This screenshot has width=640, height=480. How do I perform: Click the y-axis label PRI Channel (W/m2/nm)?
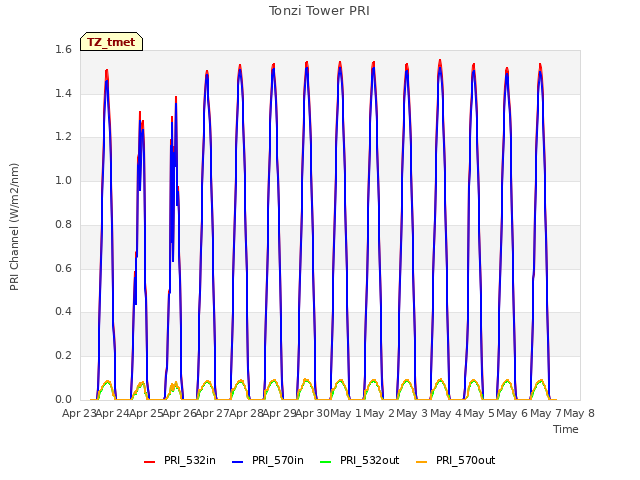tap(14, 227)
